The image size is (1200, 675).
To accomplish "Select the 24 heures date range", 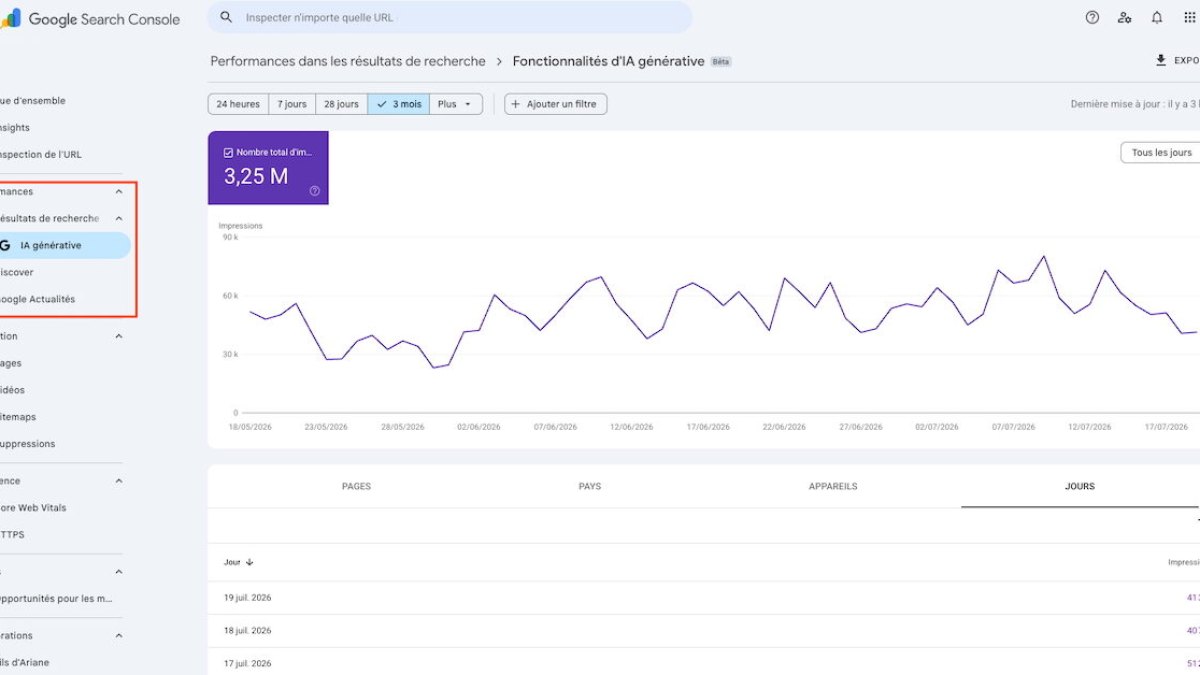I will (238, 104).
